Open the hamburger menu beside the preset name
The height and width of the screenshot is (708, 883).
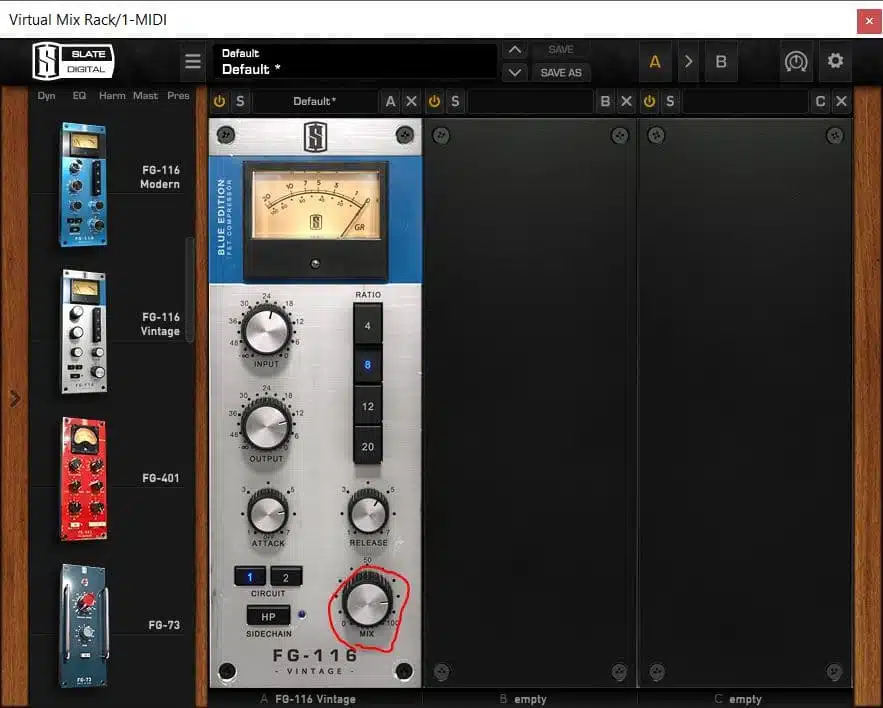tap(193, 61)
